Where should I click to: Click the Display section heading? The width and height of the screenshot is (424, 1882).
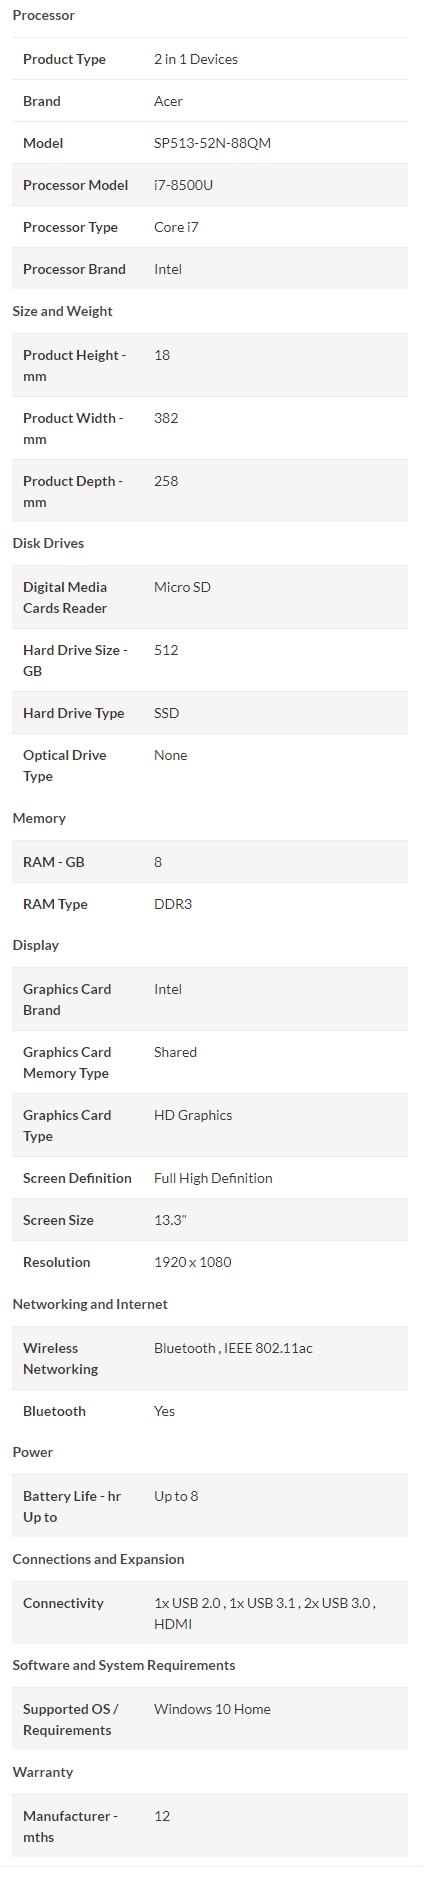point(36,945)
